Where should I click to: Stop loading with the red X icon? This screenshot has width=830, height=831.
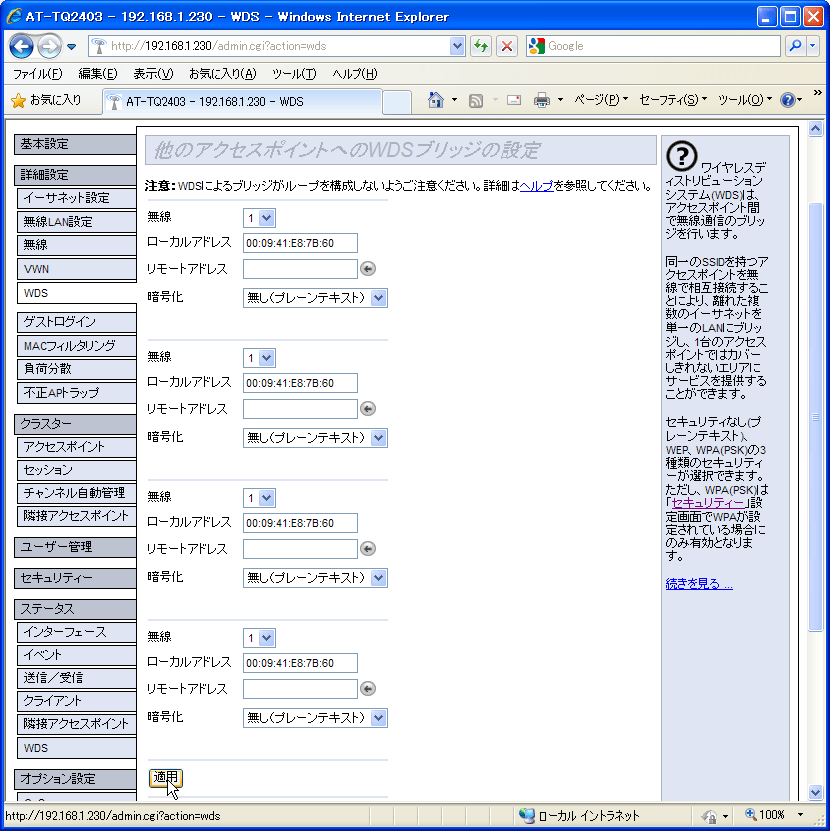pyautogui.click(x=507, y=46)
